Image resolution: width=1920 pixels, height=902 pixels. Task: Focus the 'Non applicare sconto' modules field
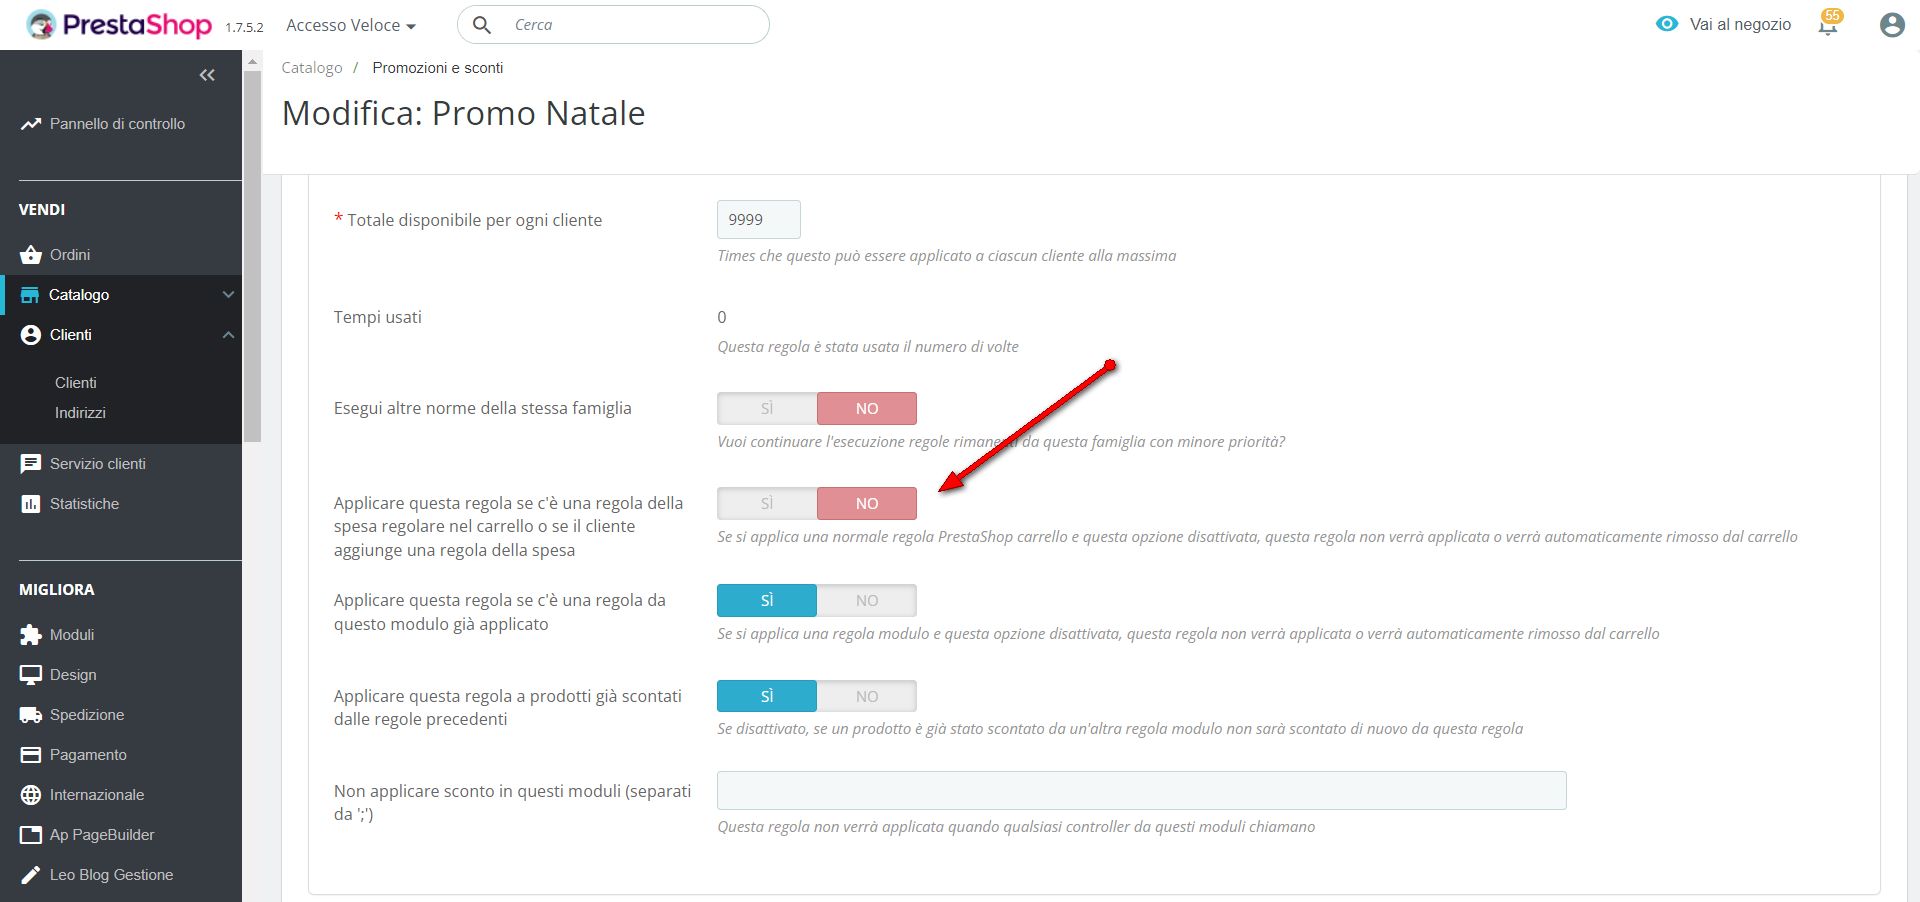(x=1141, y=790)
